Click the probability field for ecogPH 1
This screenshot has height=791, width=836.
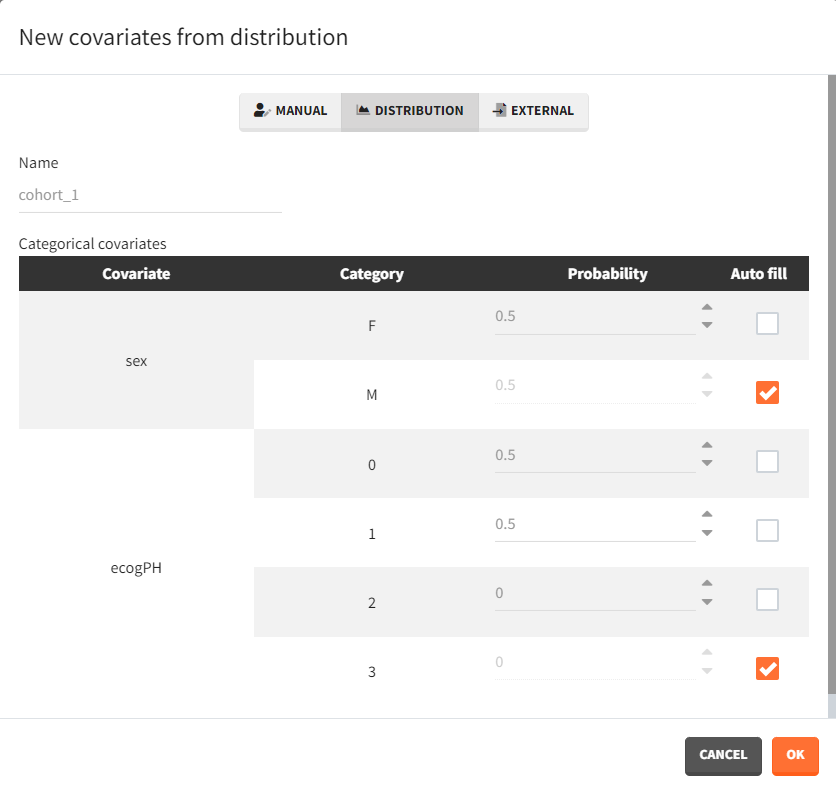coord(594,525)
